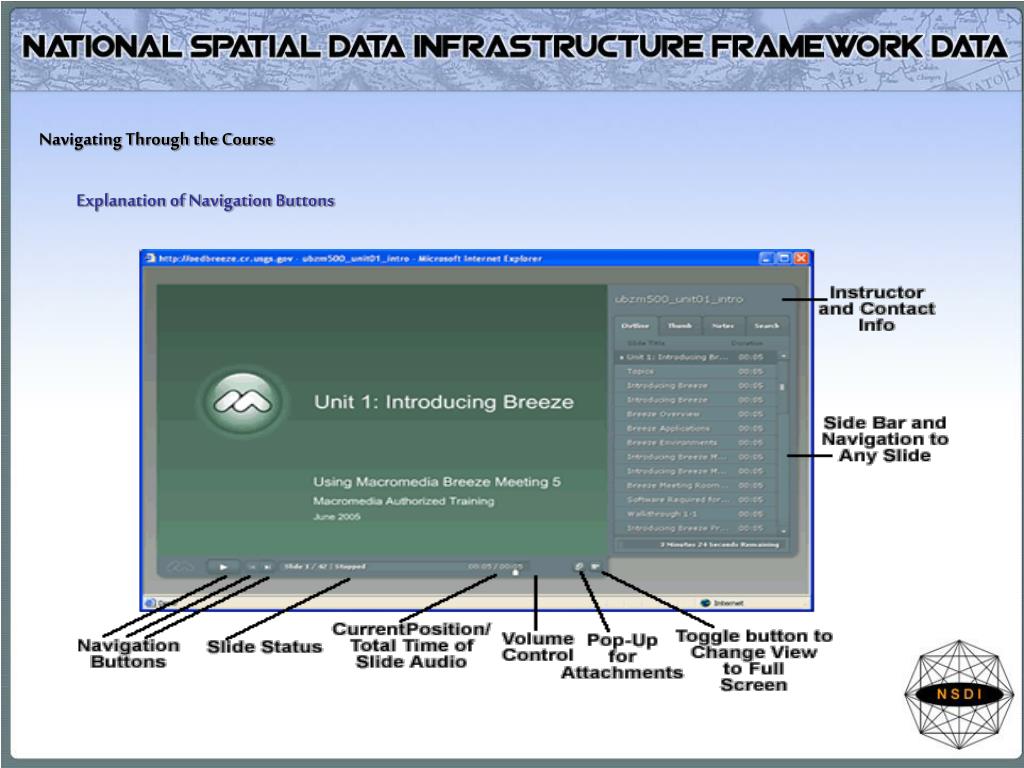Click the Breeze logo in playback bar
This screenshot has width=1024, height=768.
(x=181, y=567)
